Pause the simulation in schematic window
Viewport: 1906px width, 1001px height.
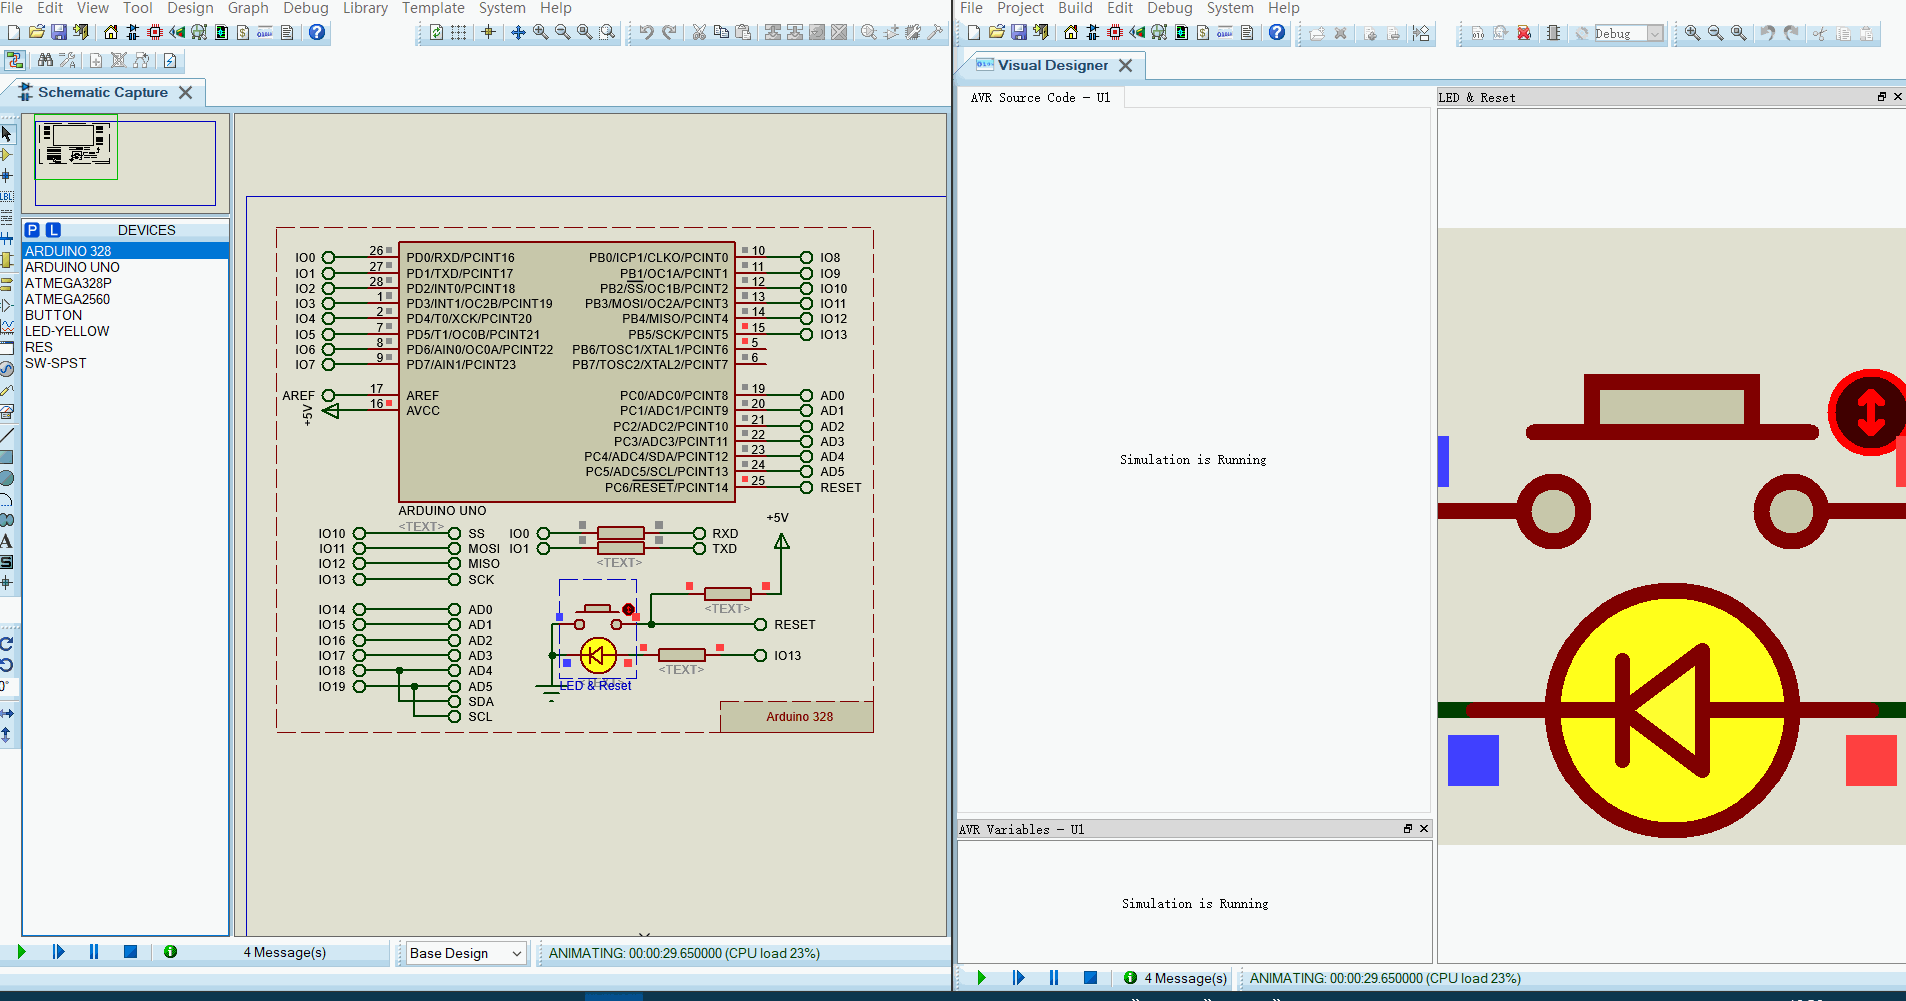pyautogui.click(x=94, y=952)
